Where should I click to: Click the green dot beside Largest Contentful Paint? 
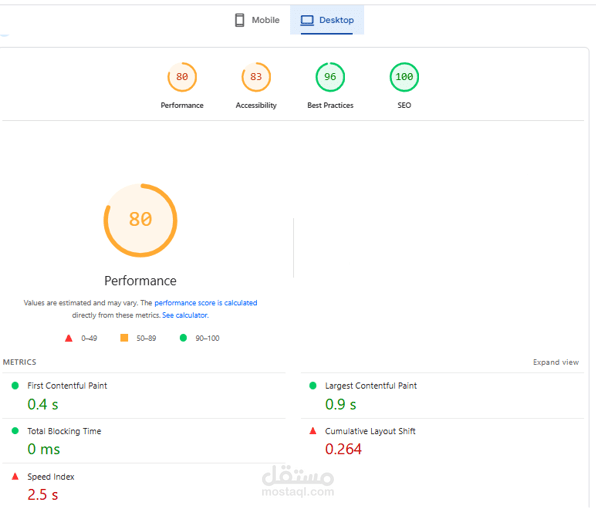313,386
